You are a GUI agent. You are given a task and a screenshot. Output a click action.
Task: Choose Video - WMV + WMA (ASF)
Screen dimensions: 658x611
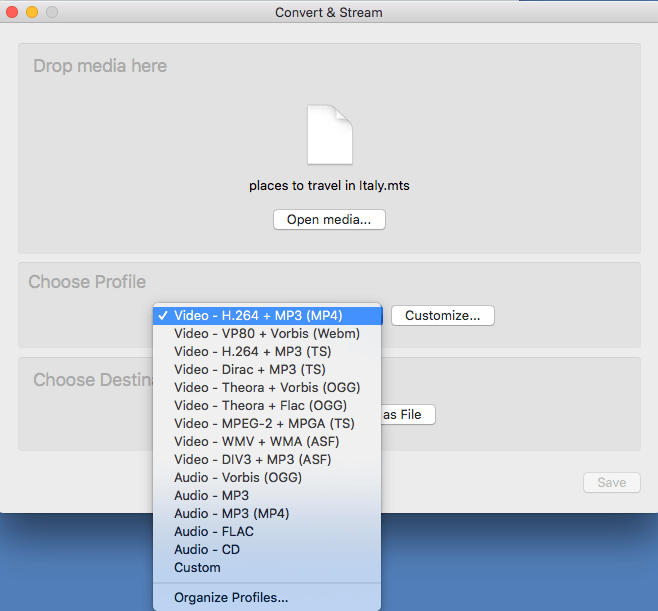point(267,442)
